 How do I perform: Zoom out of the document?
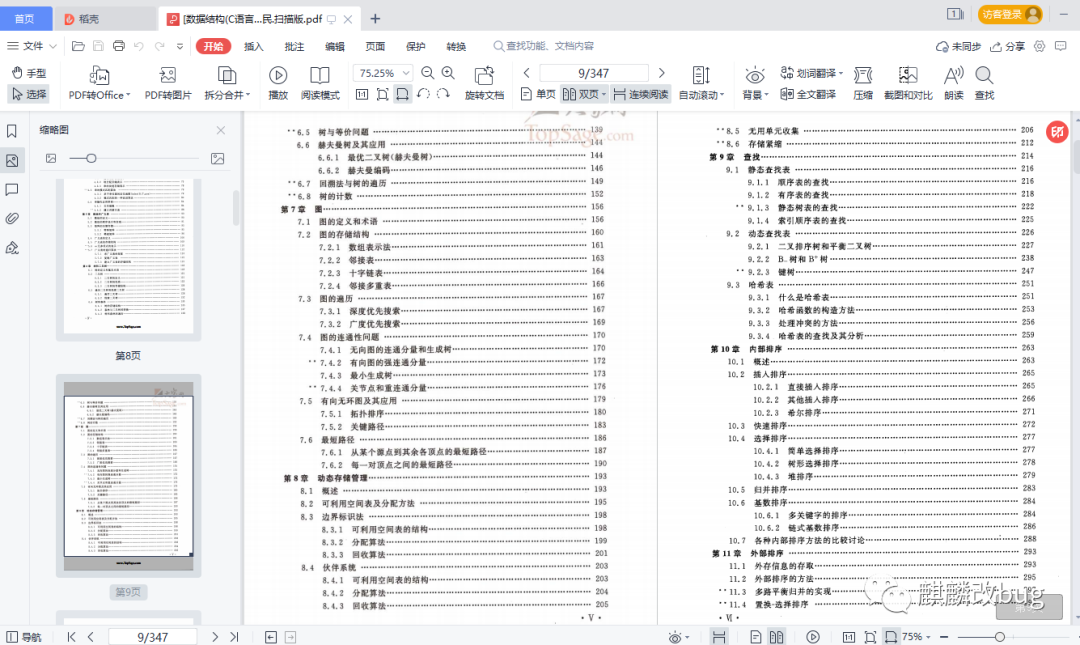tap(428, 73)
